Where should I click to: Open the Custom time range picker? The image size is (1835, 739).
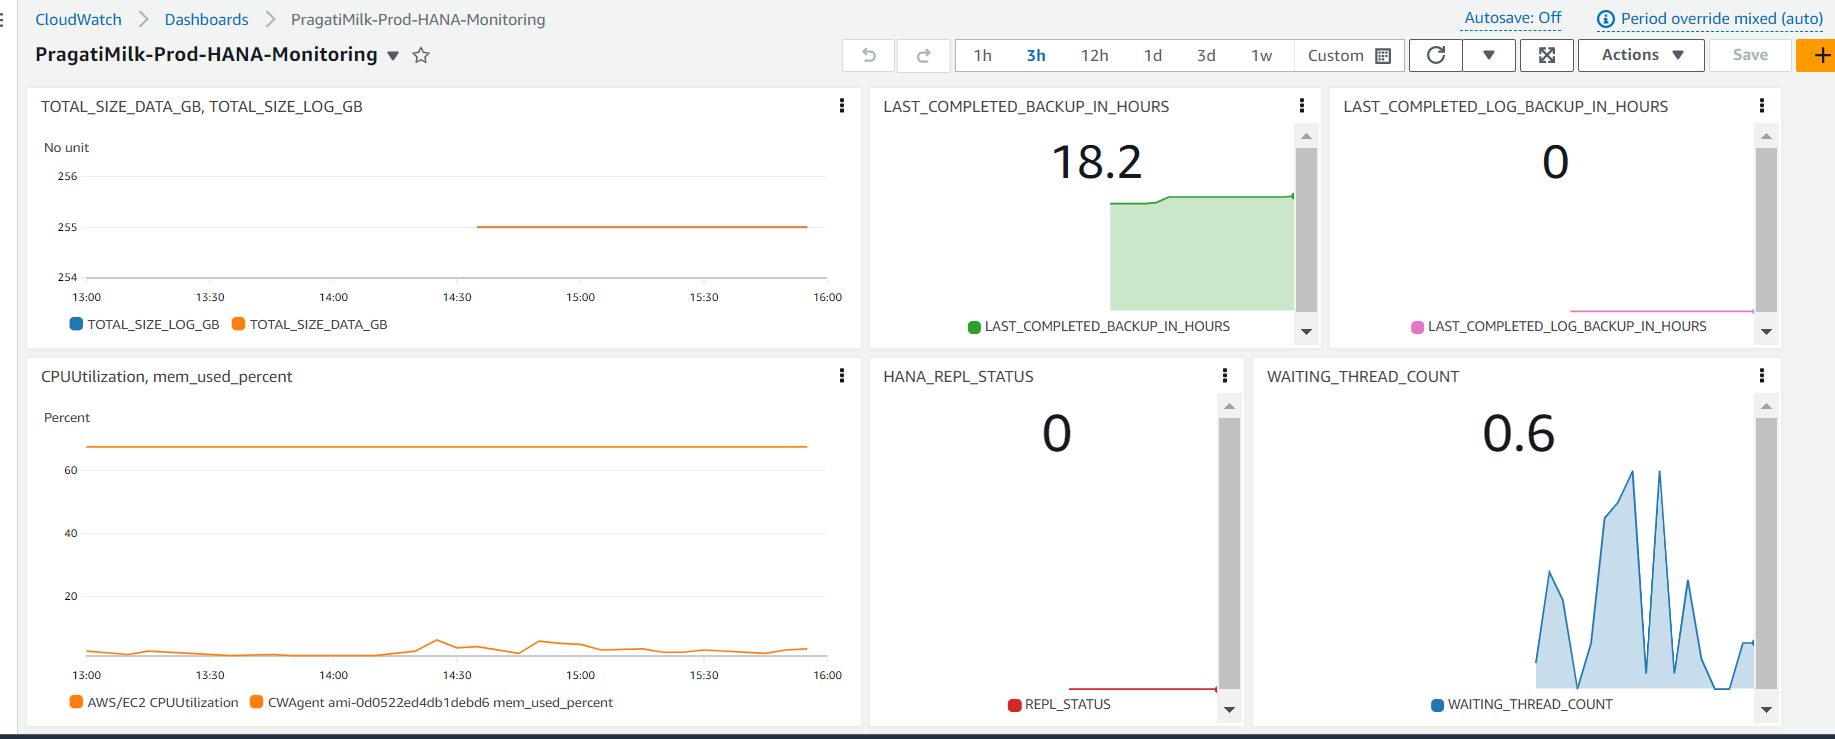tap(1349, 56)
